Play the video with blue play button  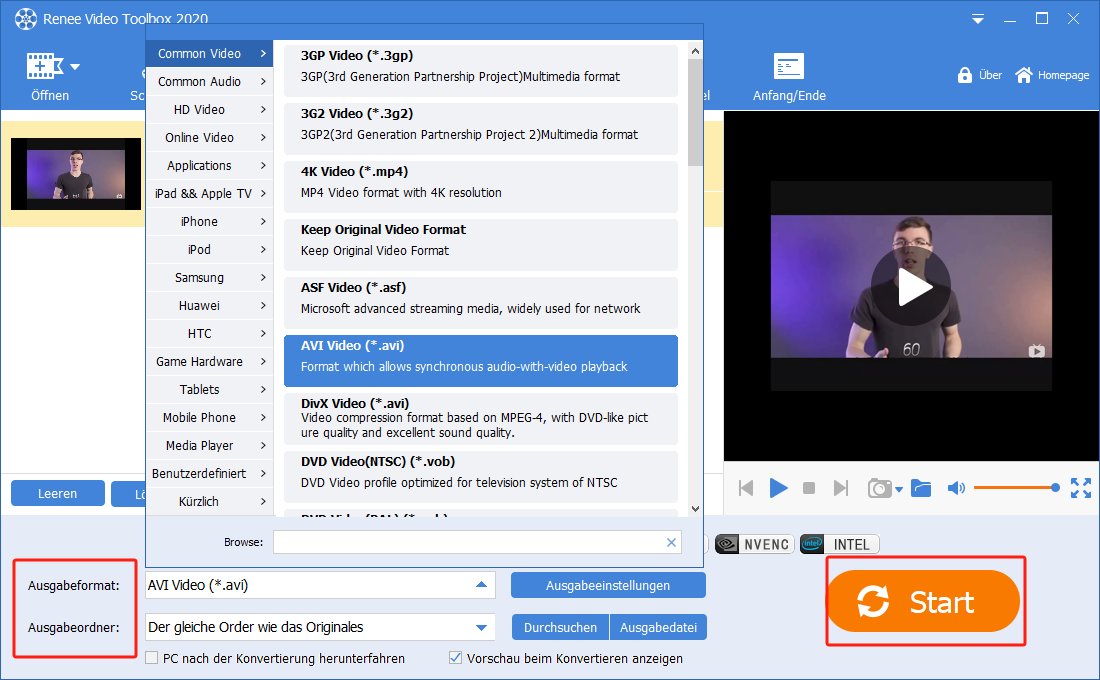778,488
